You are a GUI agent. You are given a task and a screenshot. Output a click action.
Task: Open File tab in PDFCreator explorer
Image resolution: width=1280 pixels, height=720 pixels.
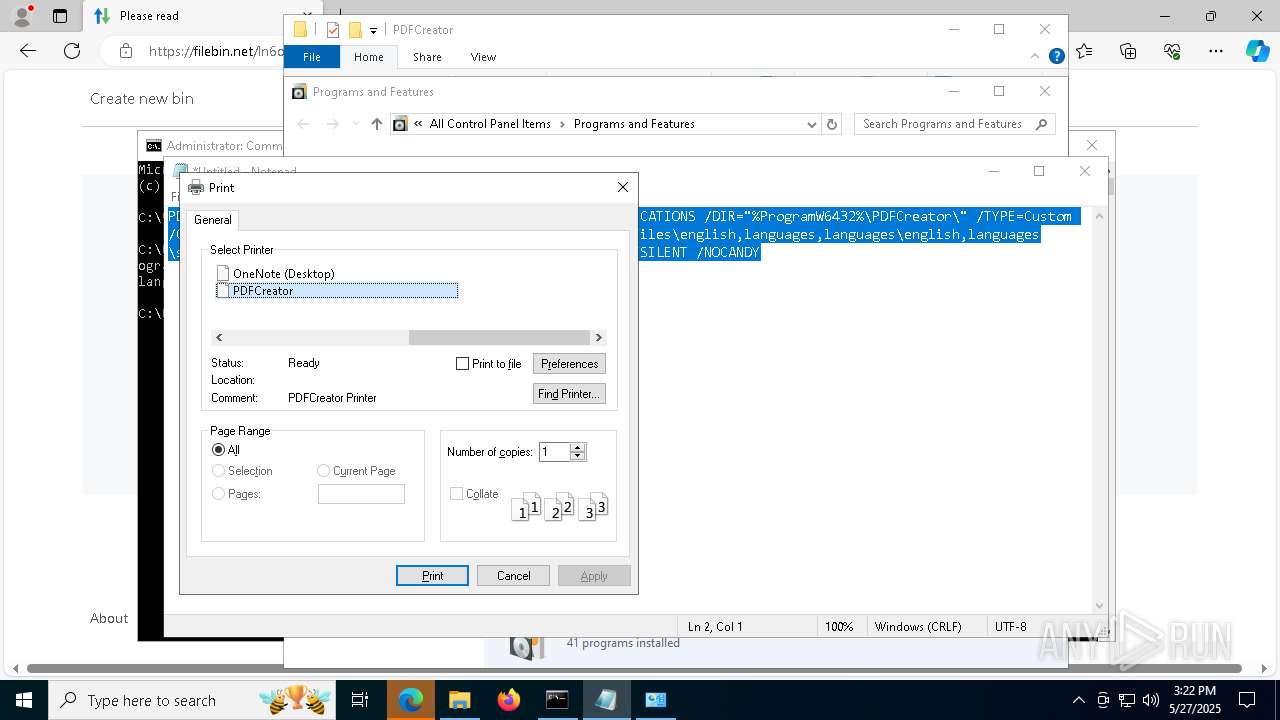(312, 57)
